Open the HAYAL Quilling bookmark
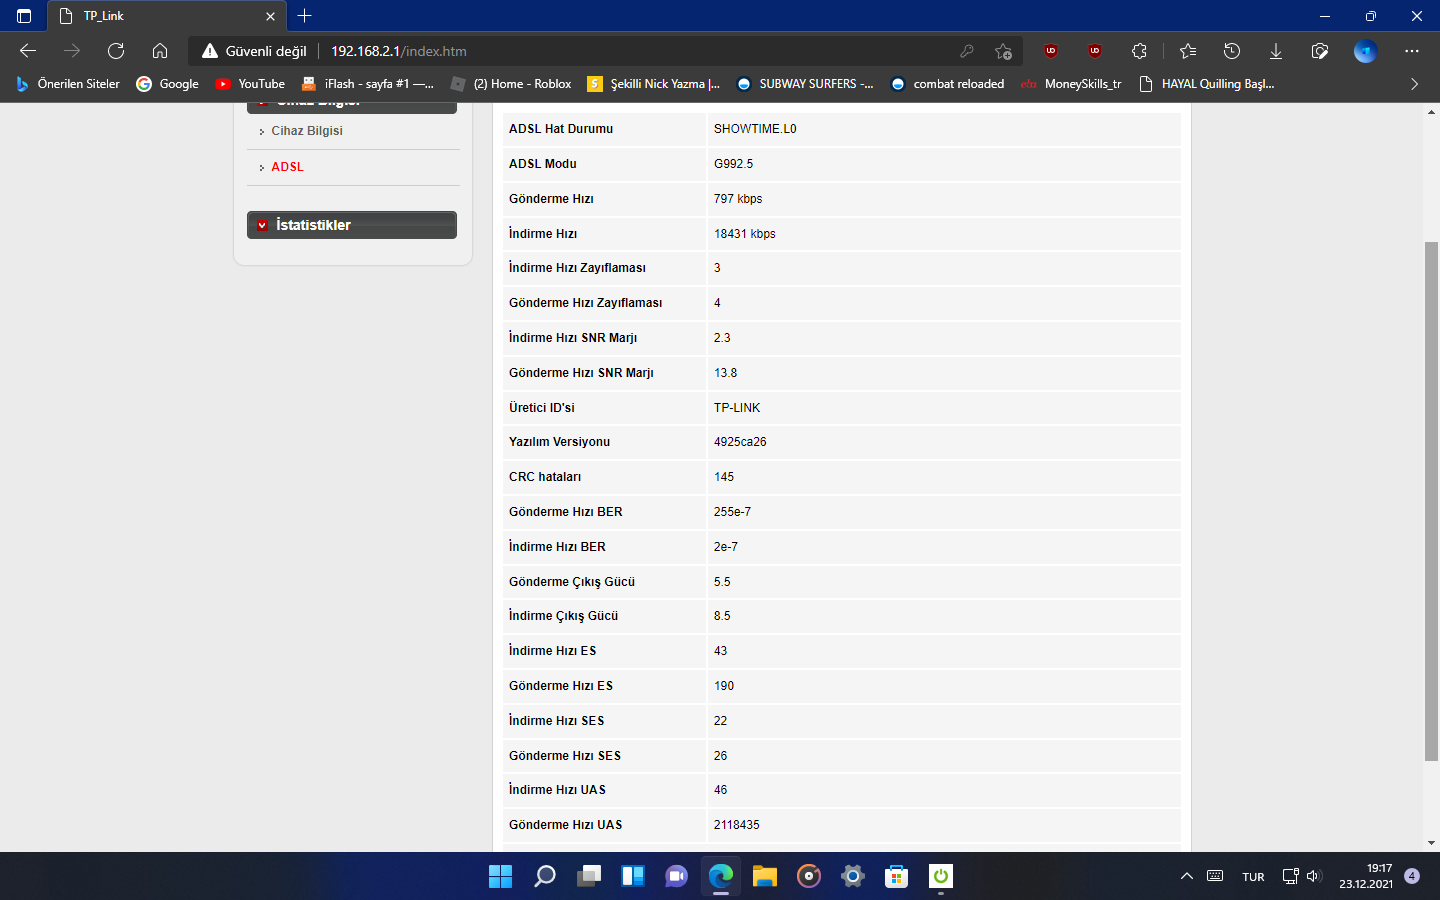 click(1207, 84)
